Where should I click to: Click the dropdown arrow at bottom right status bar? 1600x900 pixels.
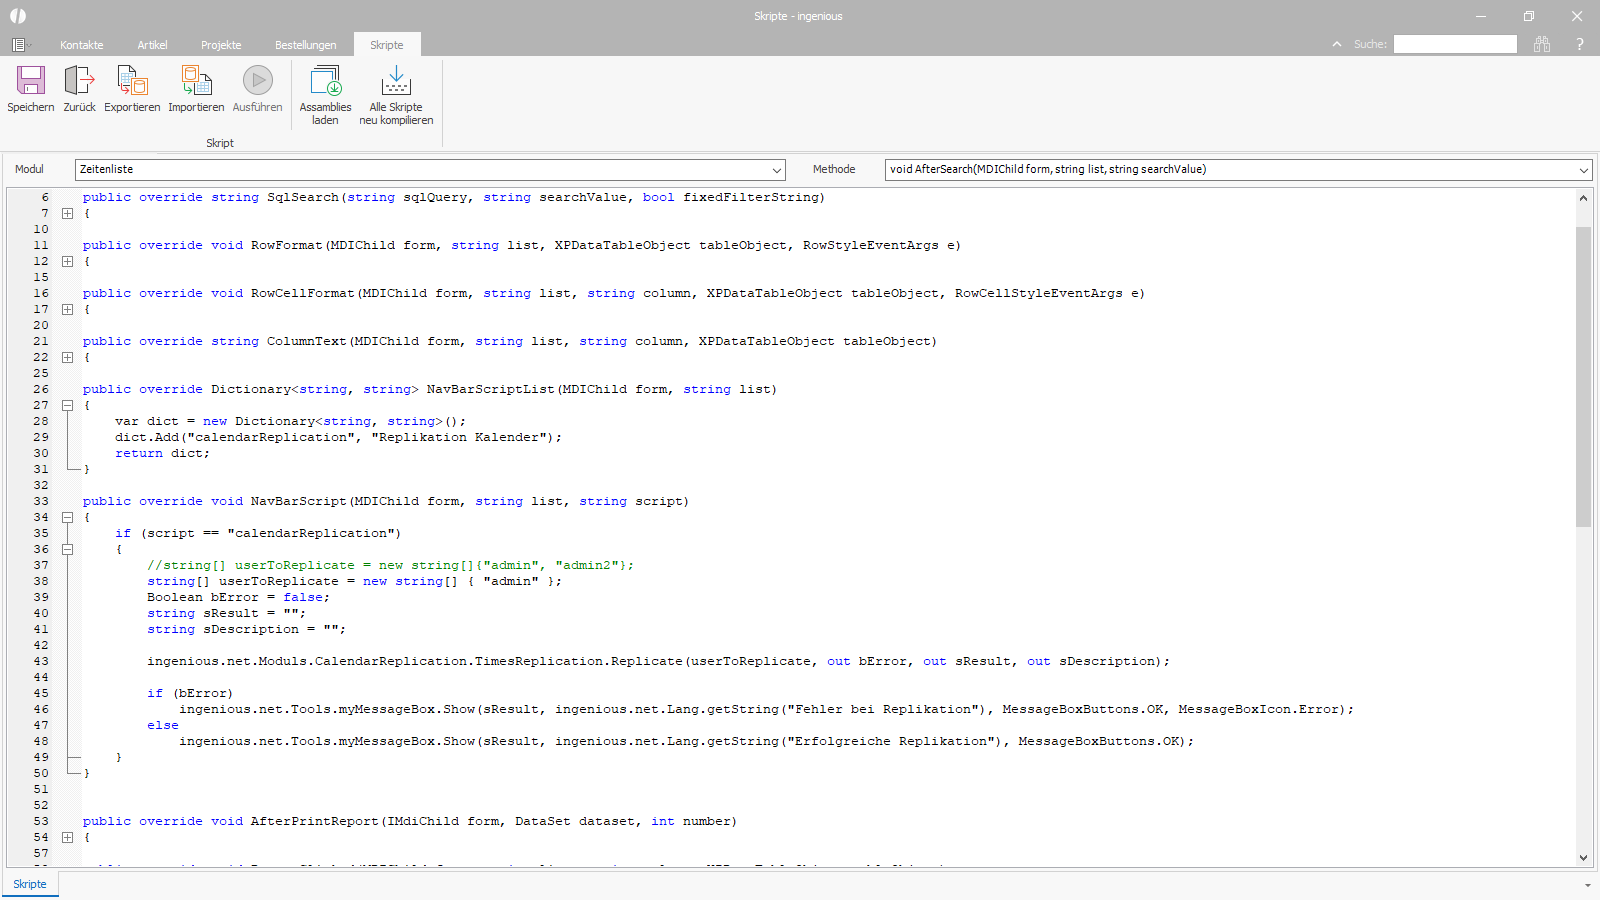pos(1587,885)
